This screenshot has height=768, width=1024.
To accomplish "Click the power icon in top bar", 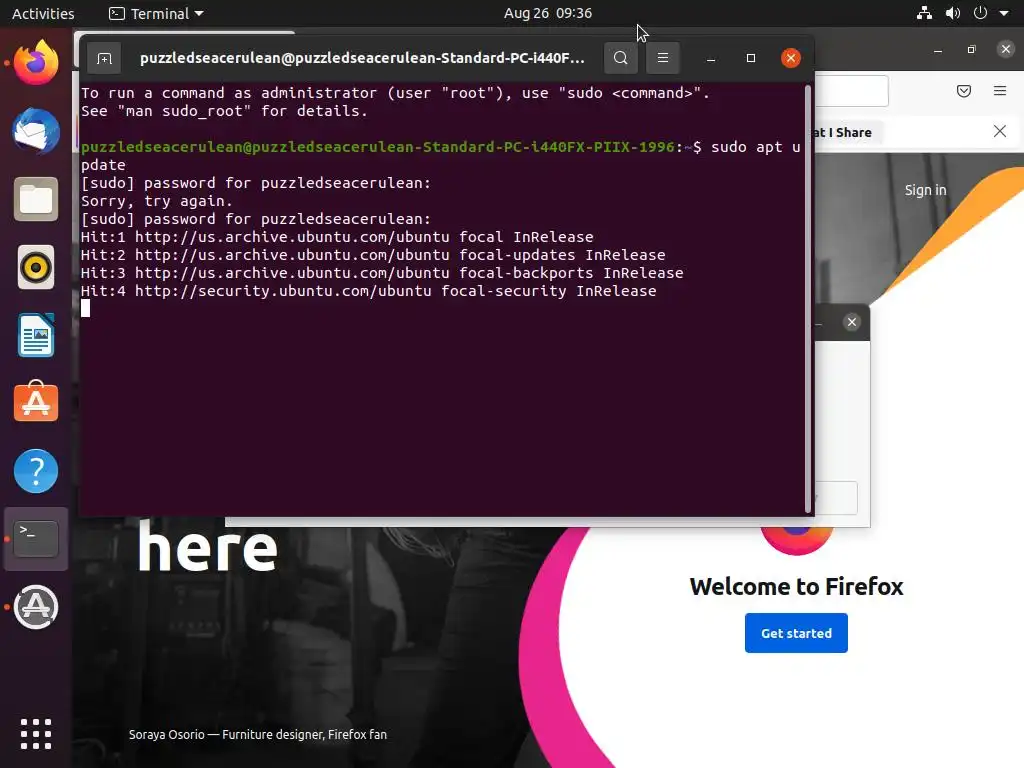I will tap(980, 13).
